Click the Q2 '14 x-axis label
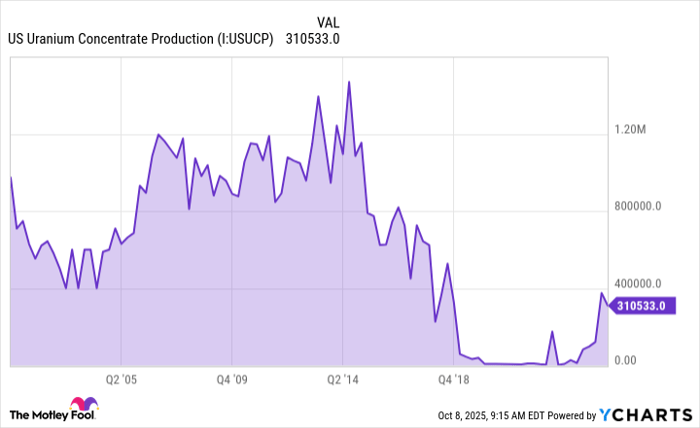 pyautogui.click(x=343, y=380)
